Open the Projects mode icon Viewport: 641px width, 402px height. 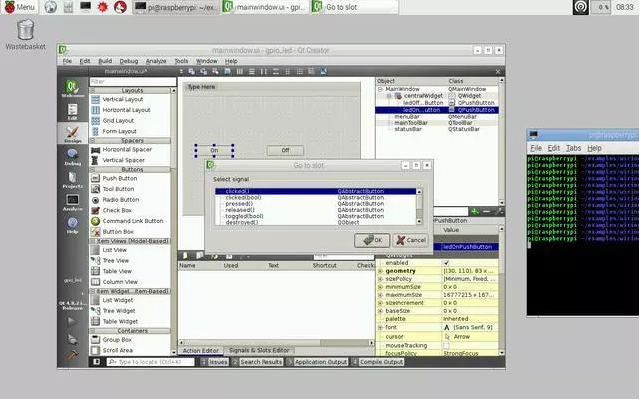73,176
